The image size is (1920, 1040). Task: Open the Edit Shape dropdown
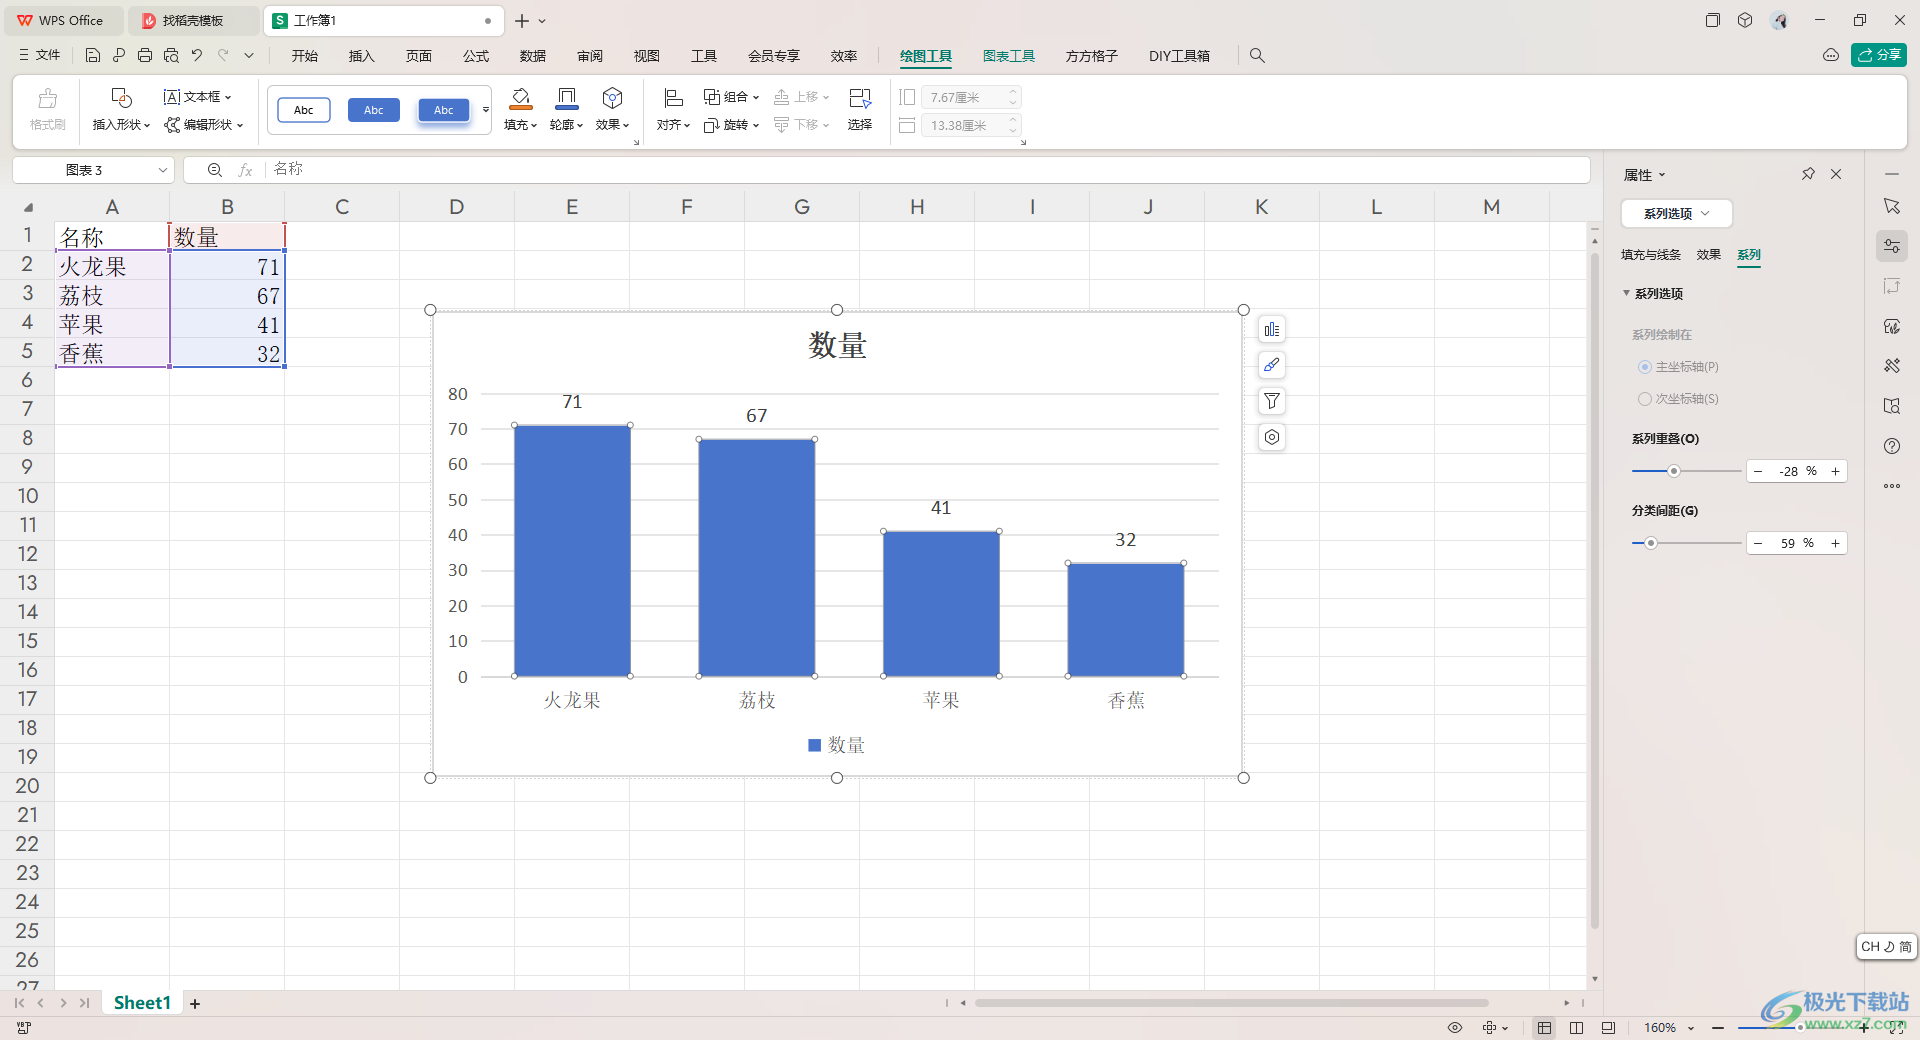pyautogui.click(x=204, y=125)
